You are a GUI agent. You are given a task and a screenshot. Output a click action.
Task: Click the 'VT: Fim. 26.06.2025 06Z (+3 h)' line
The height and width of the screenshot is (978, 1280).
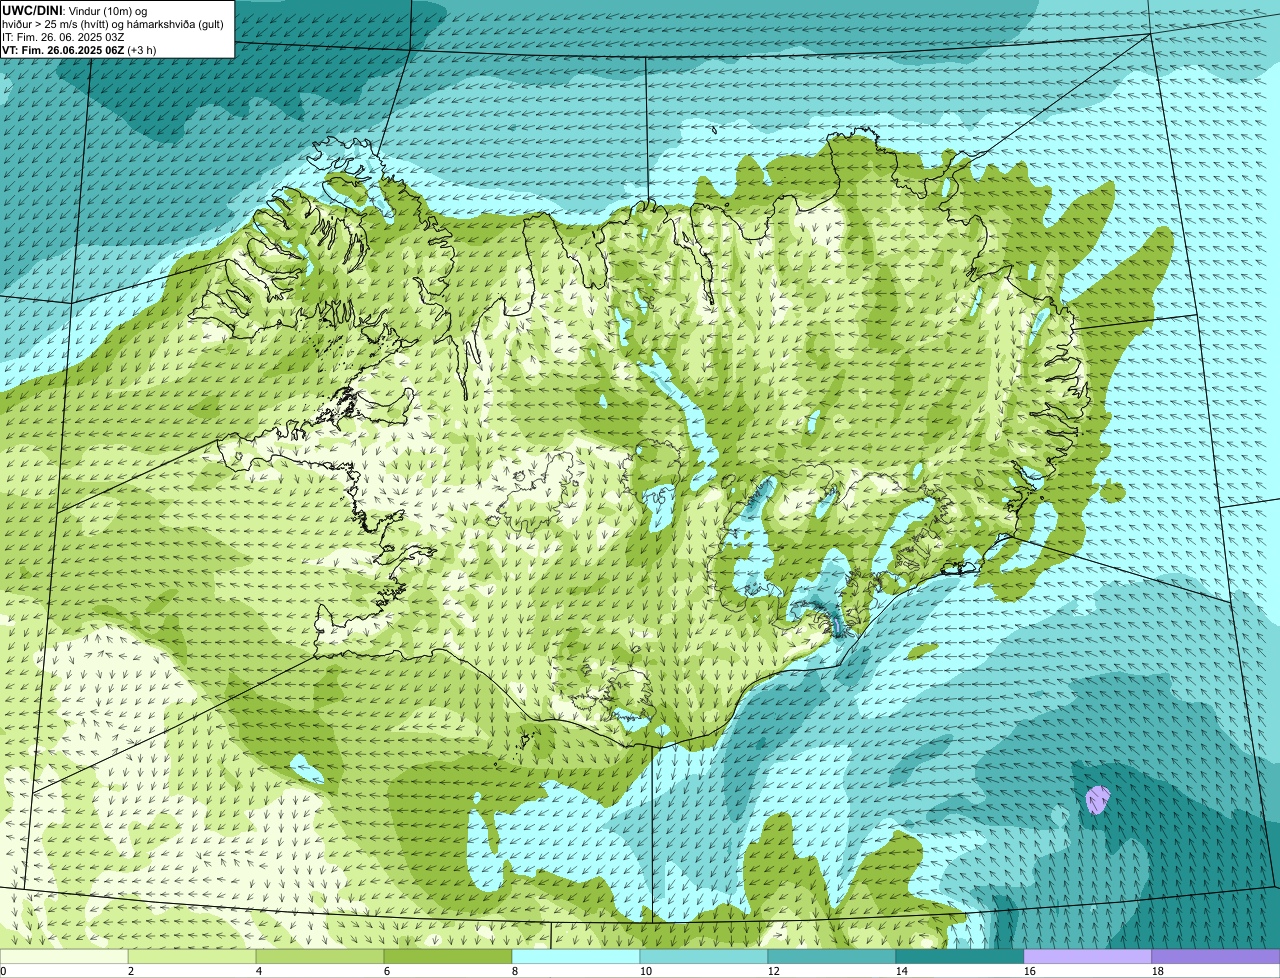(x=79, y=50)
